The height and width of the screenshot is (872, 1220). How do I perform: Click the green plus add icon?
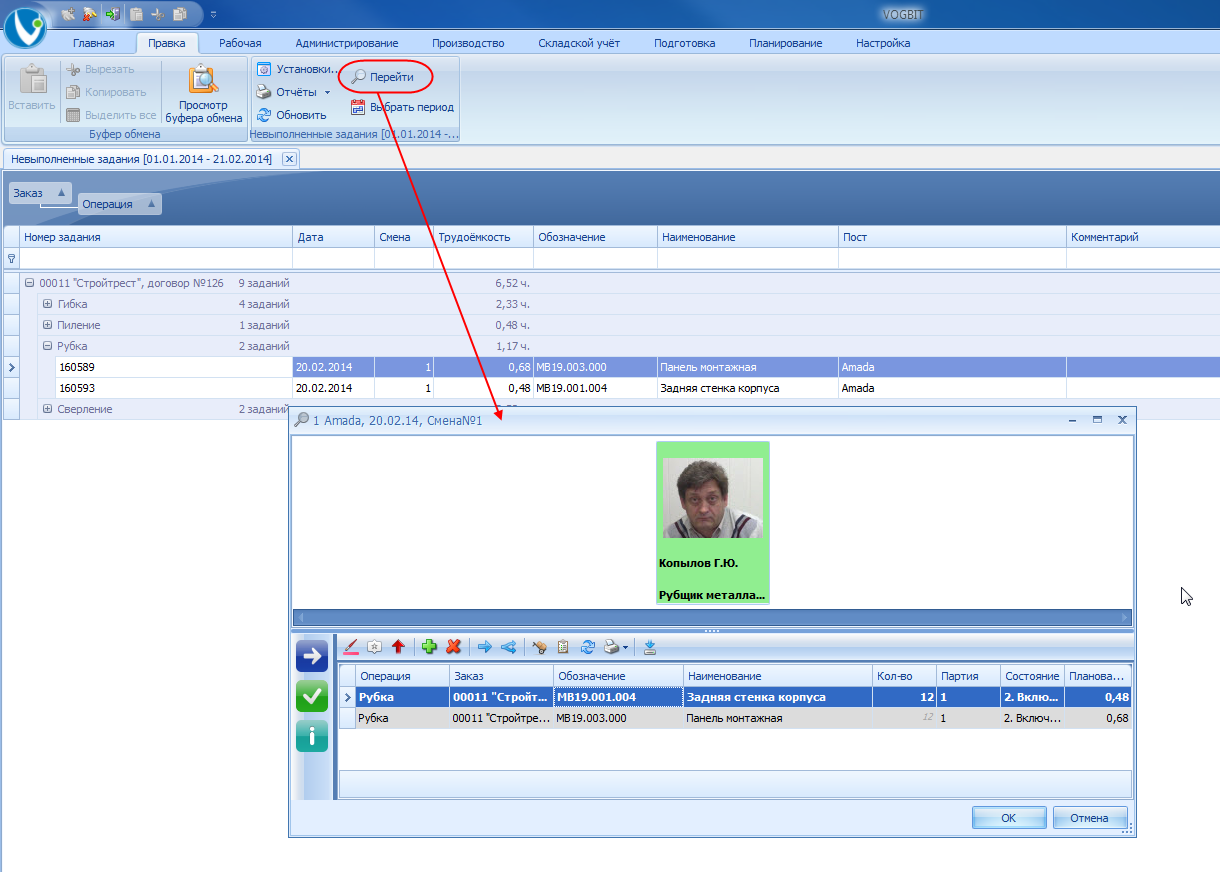coord(430,647)
